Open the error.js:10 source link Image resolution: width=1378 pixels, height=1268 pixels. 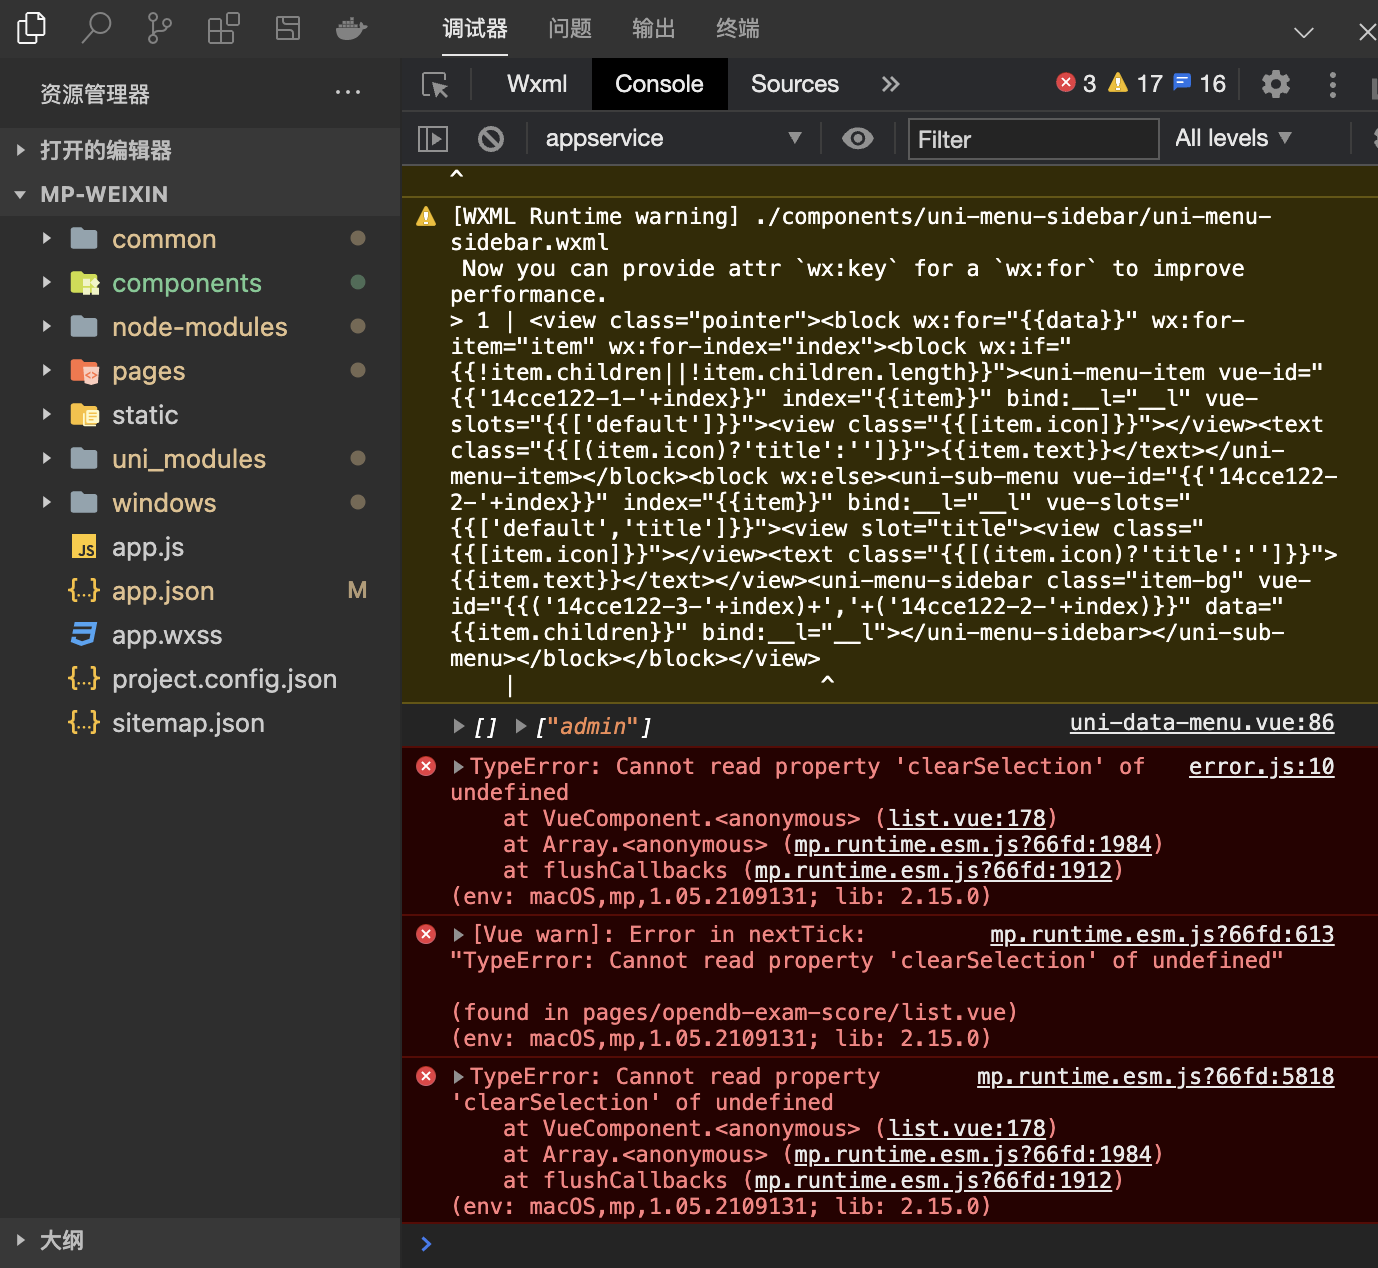[x=1261, y=767]
